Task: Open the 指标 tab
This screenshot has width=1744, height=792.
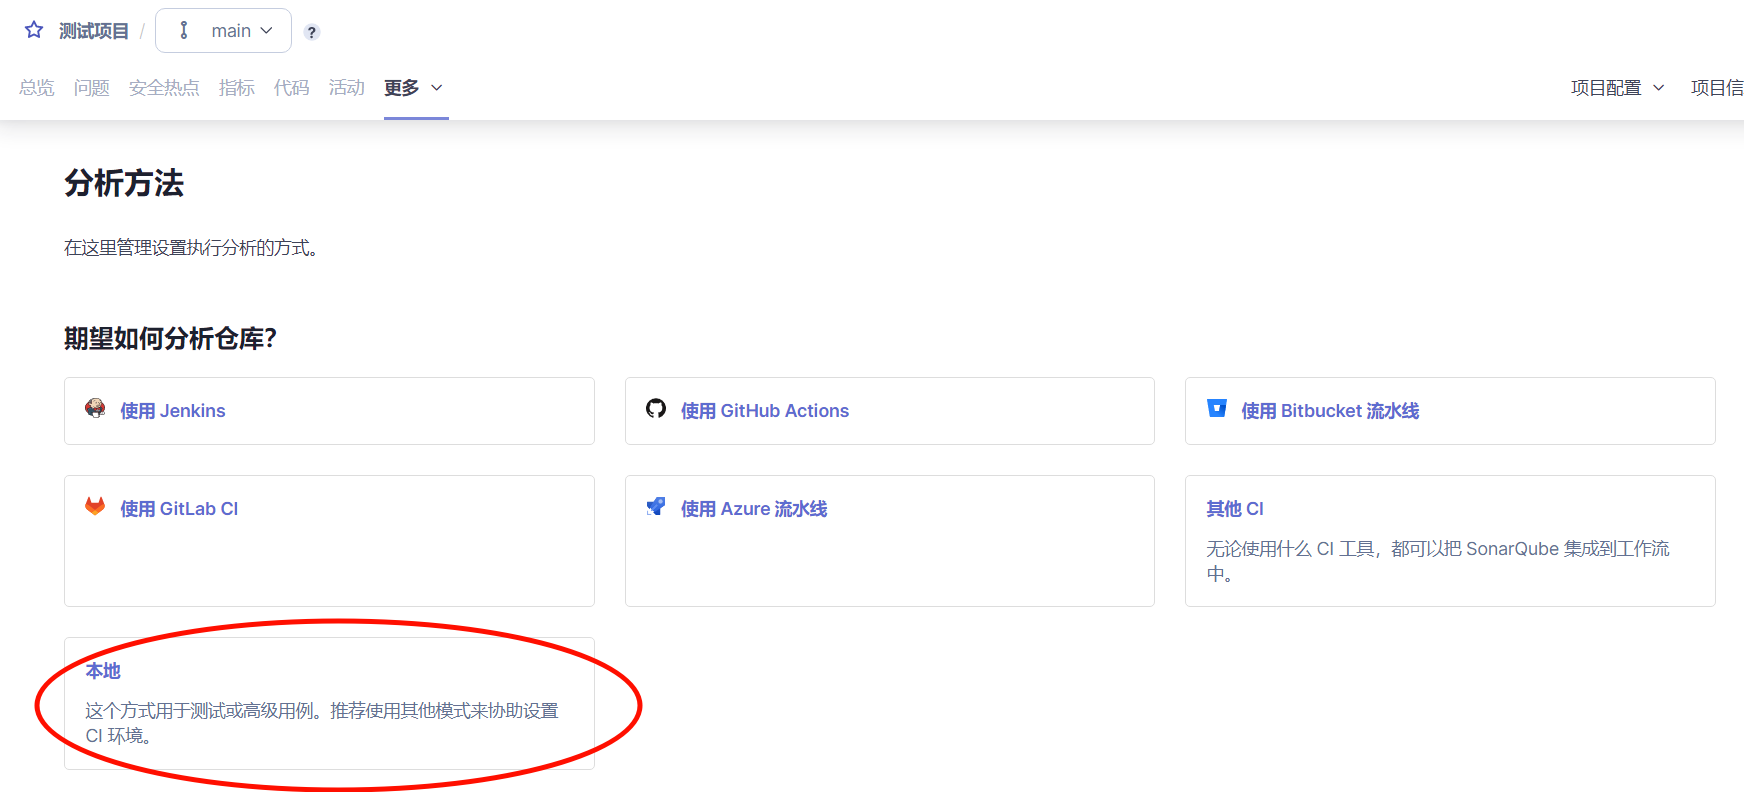Action: point(237,88)
